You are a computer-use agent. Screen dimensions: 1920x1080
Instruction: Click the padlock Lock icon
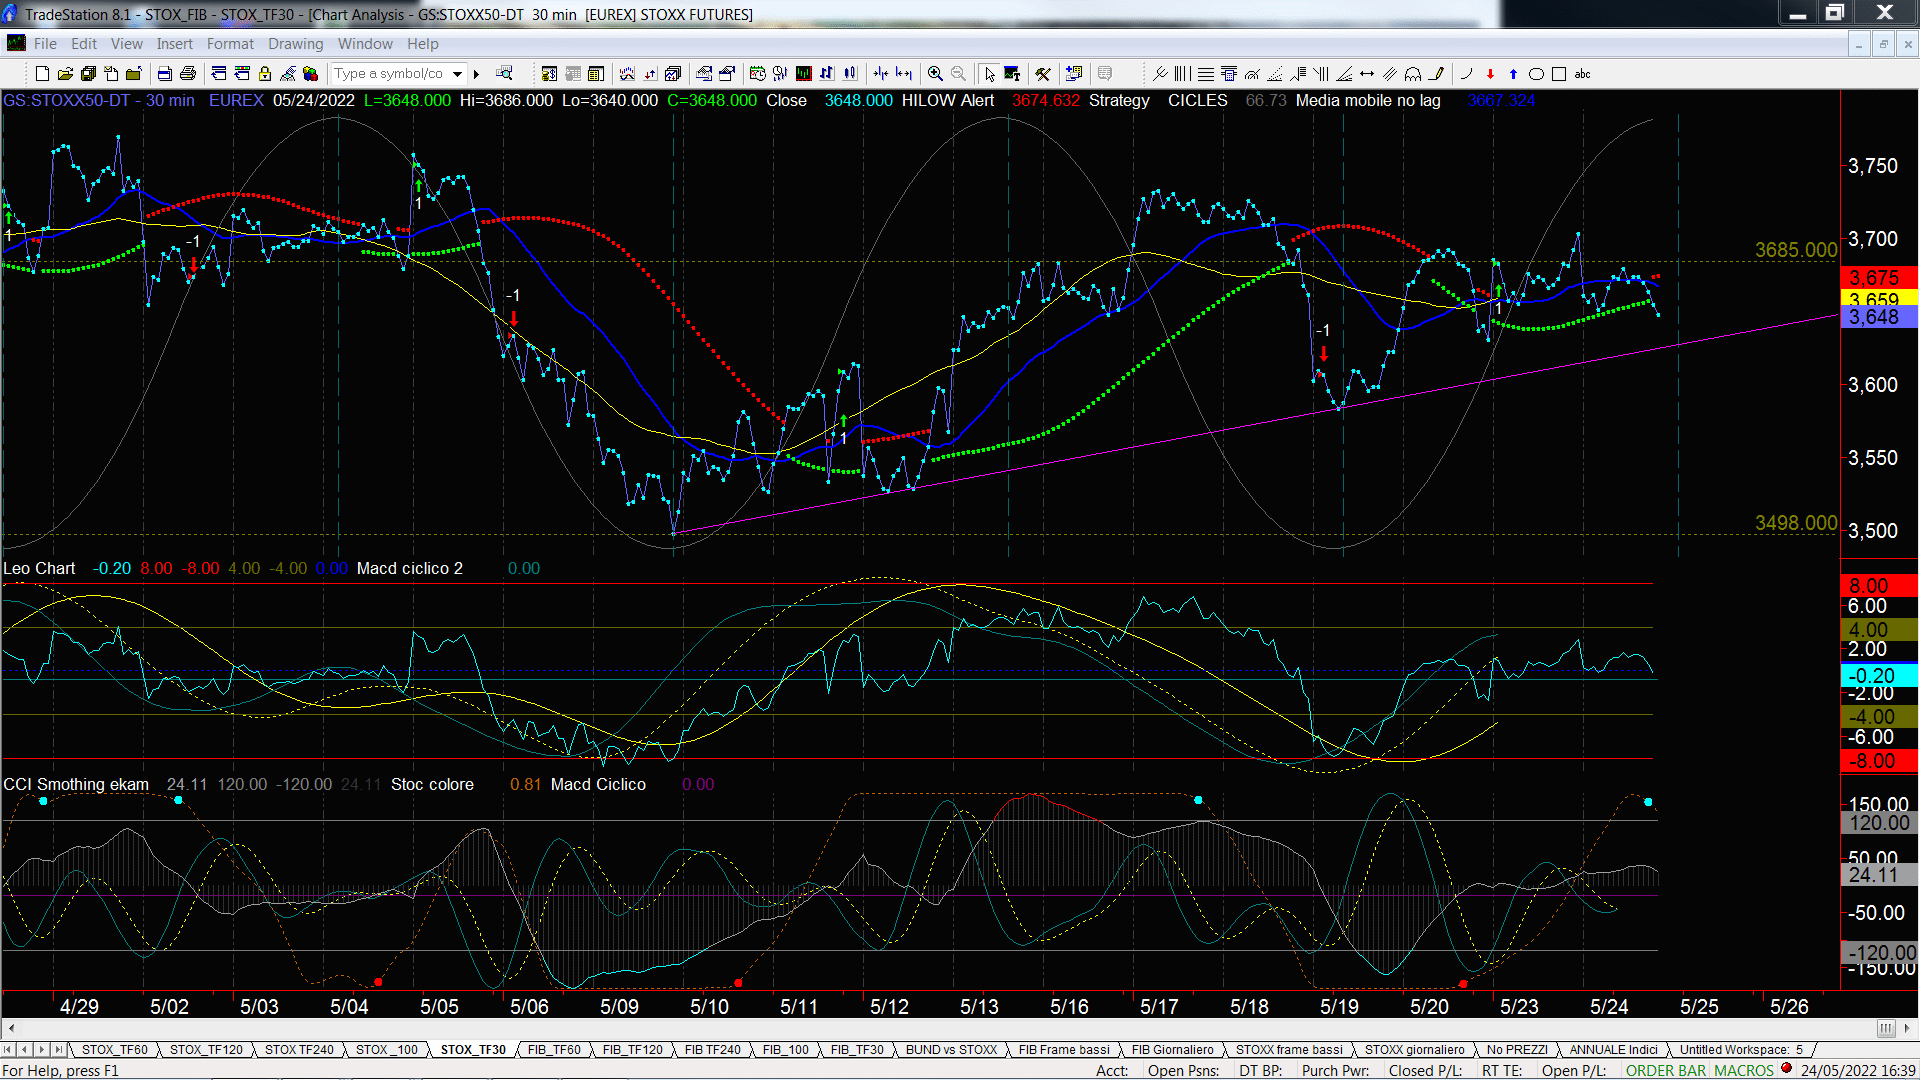tap(265, 74)
